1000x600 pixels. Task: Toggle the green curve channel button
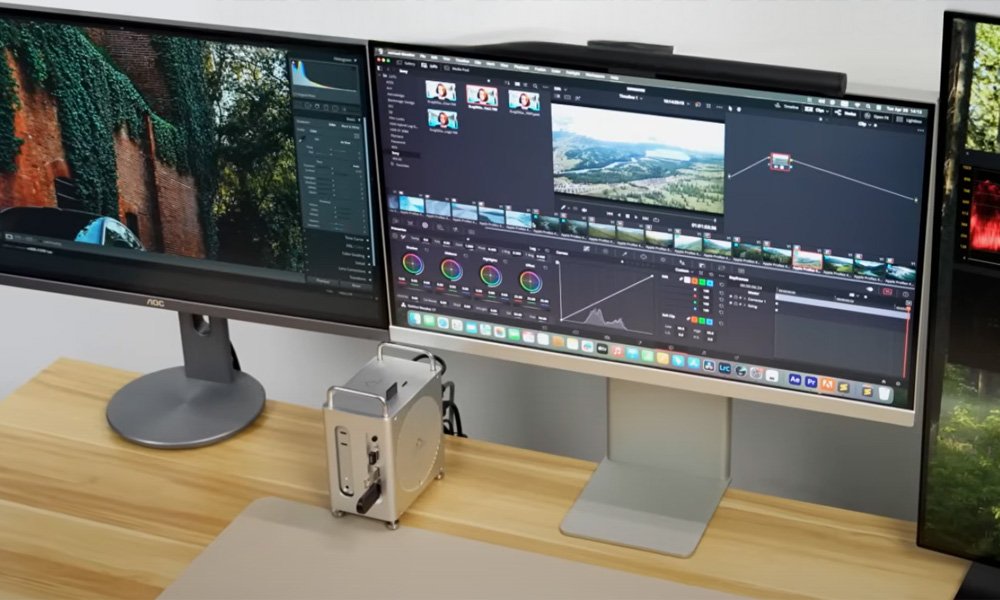click(x=702, y=282)
